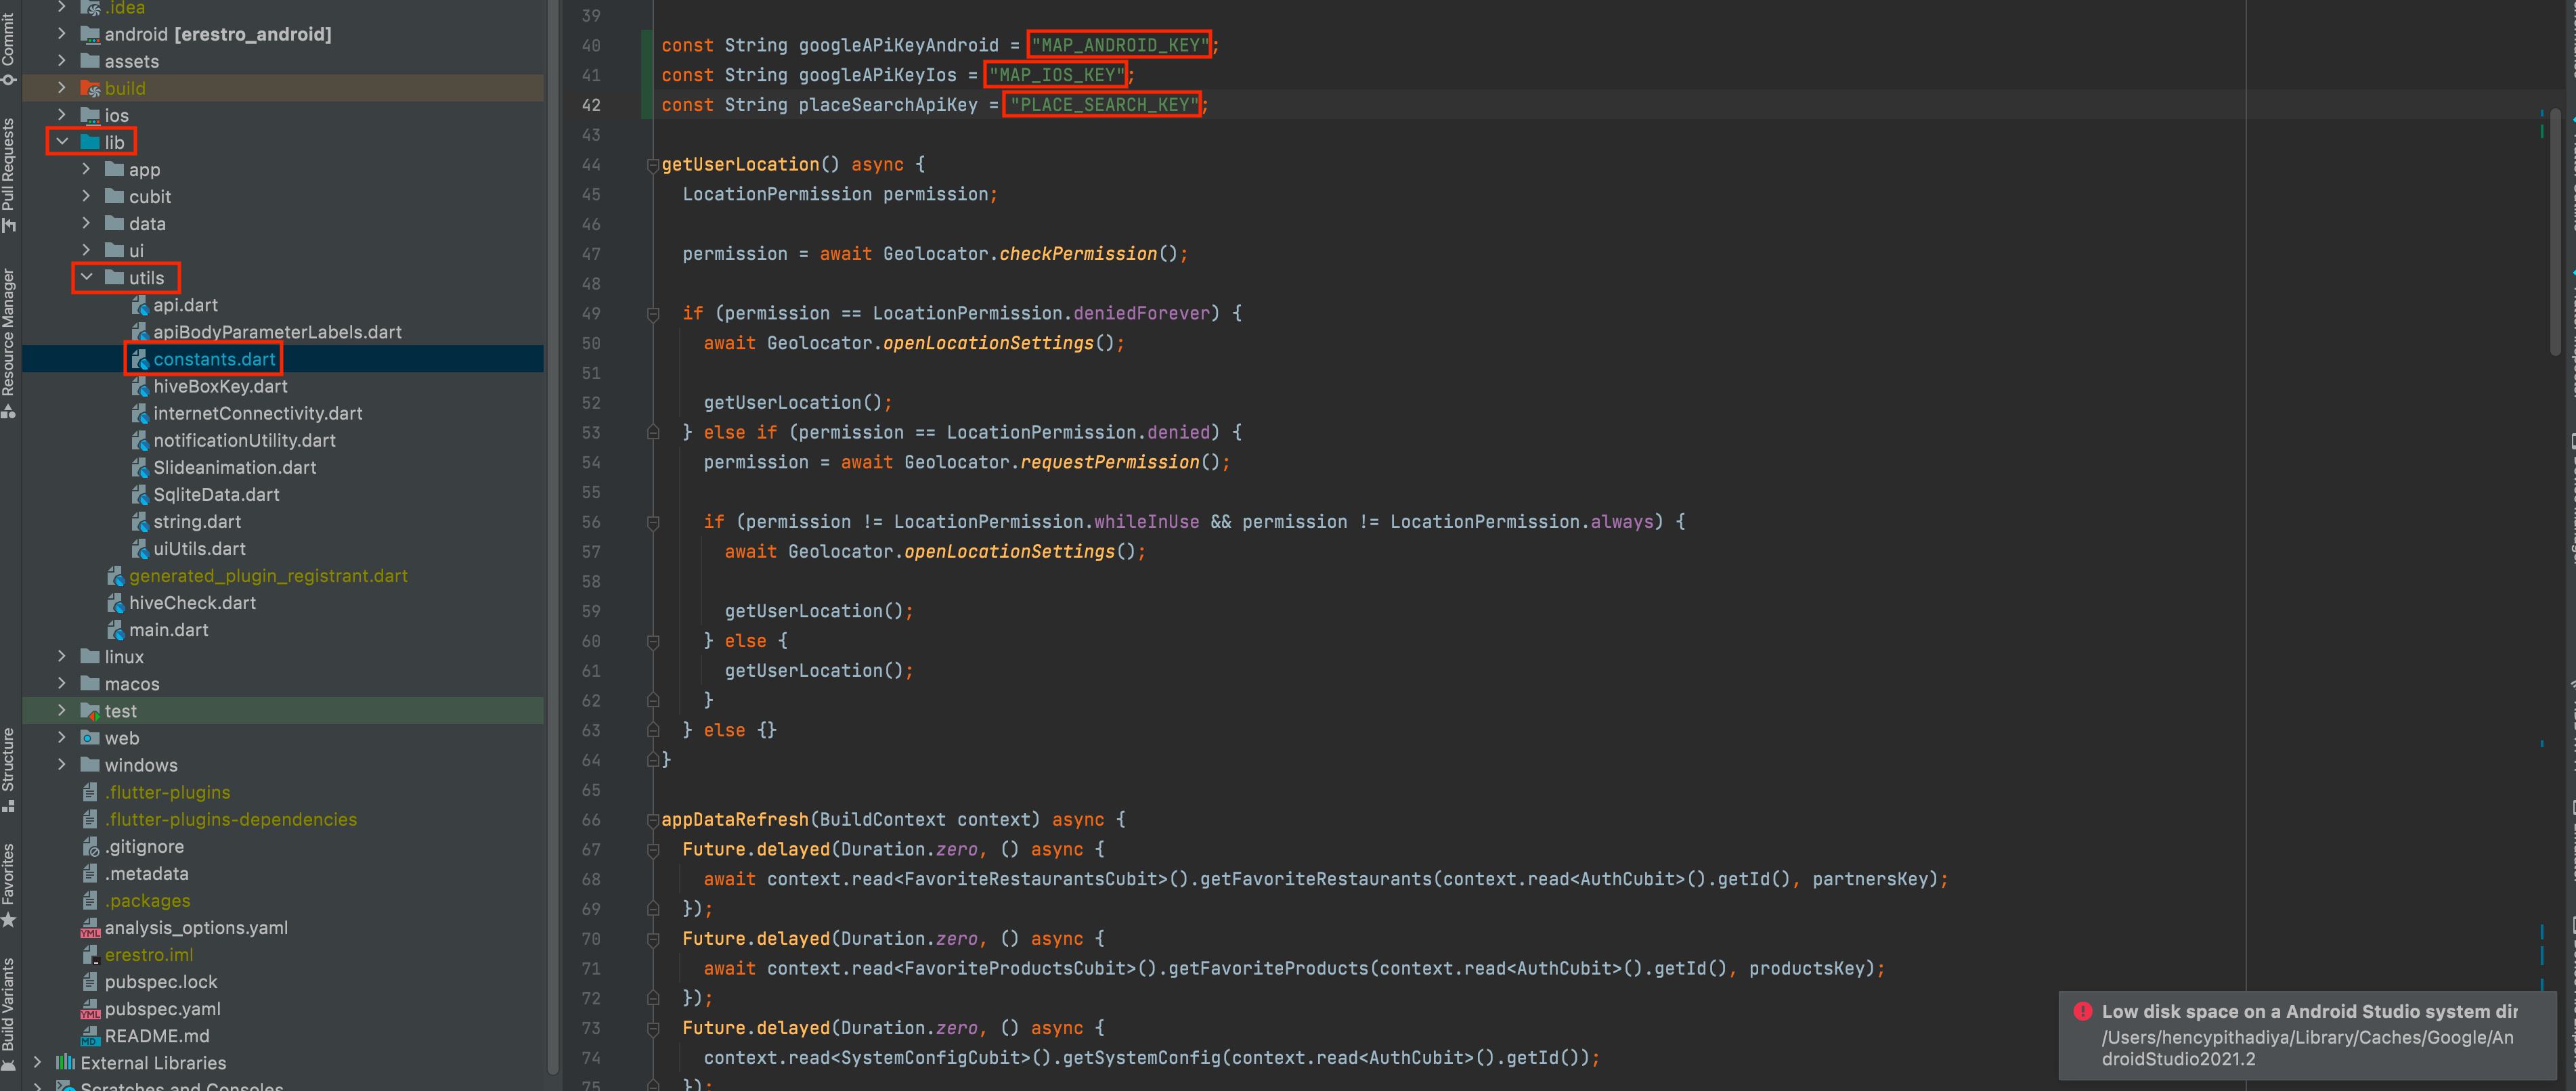This screenshot has width=2576, height=1091.
Task: Expand the cubit folder
Action: (x=86, y=196)
